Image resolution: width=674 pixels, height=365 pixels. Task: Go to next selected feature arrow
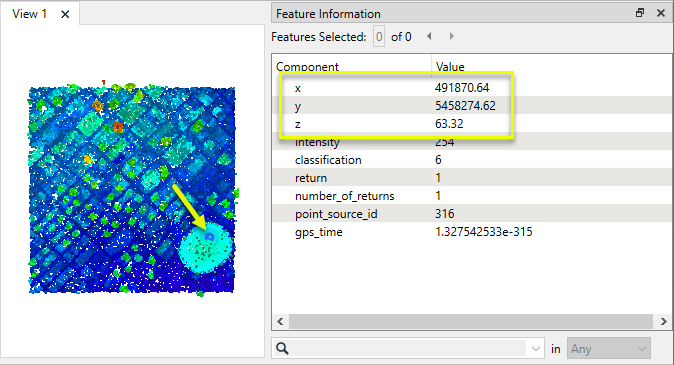click(451, 37)
